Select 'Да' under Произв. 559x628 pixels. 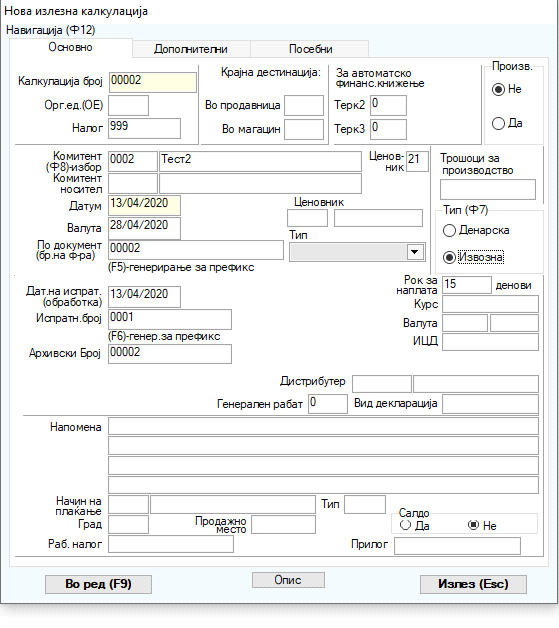(x=498, y=123)
